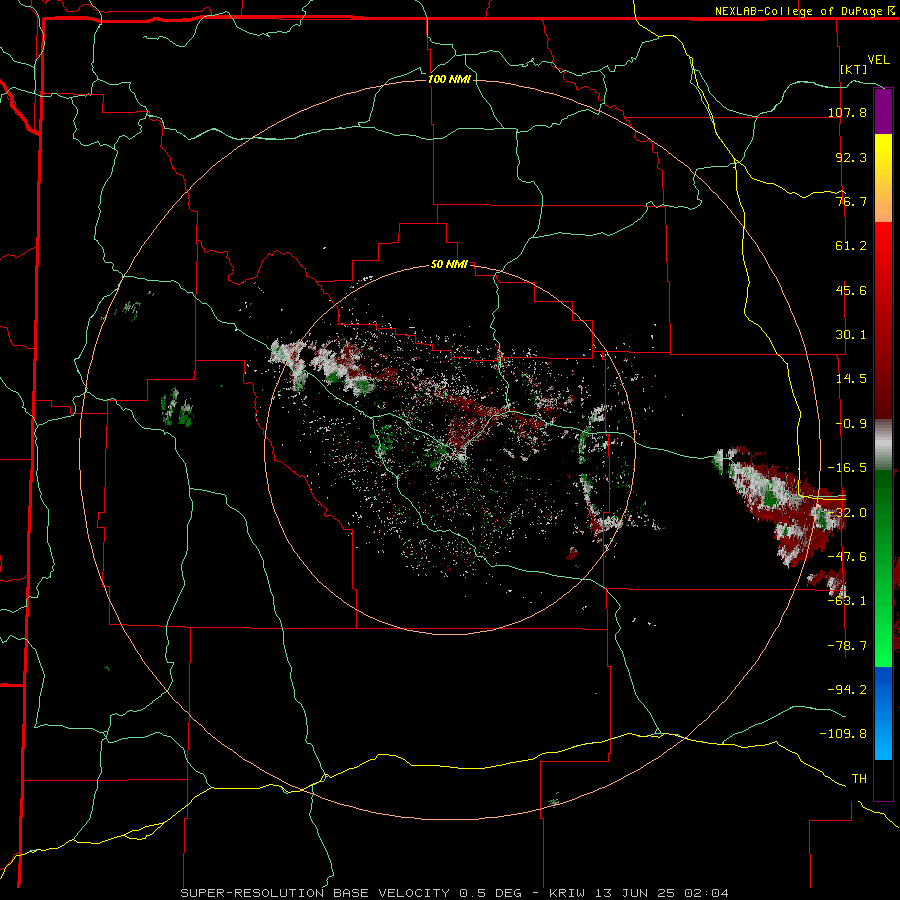Click the 100 NMI range ring label
Image resolution: width=900 pixels, height=900 pixels.
pyautogui.click(x=449, y=79)
